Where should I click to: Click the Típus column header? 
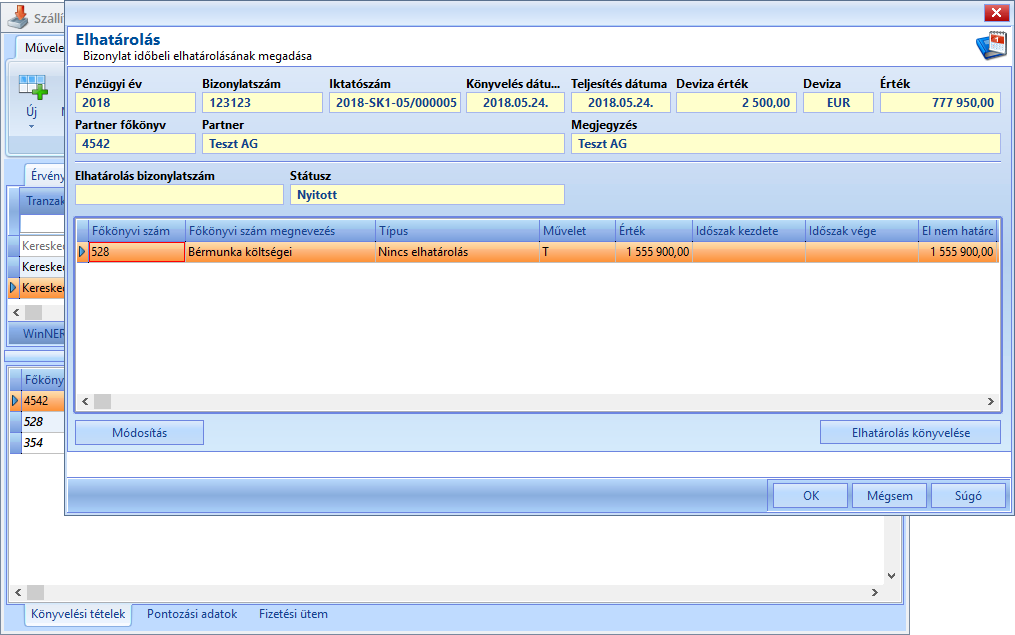click(x=458, y=231)
